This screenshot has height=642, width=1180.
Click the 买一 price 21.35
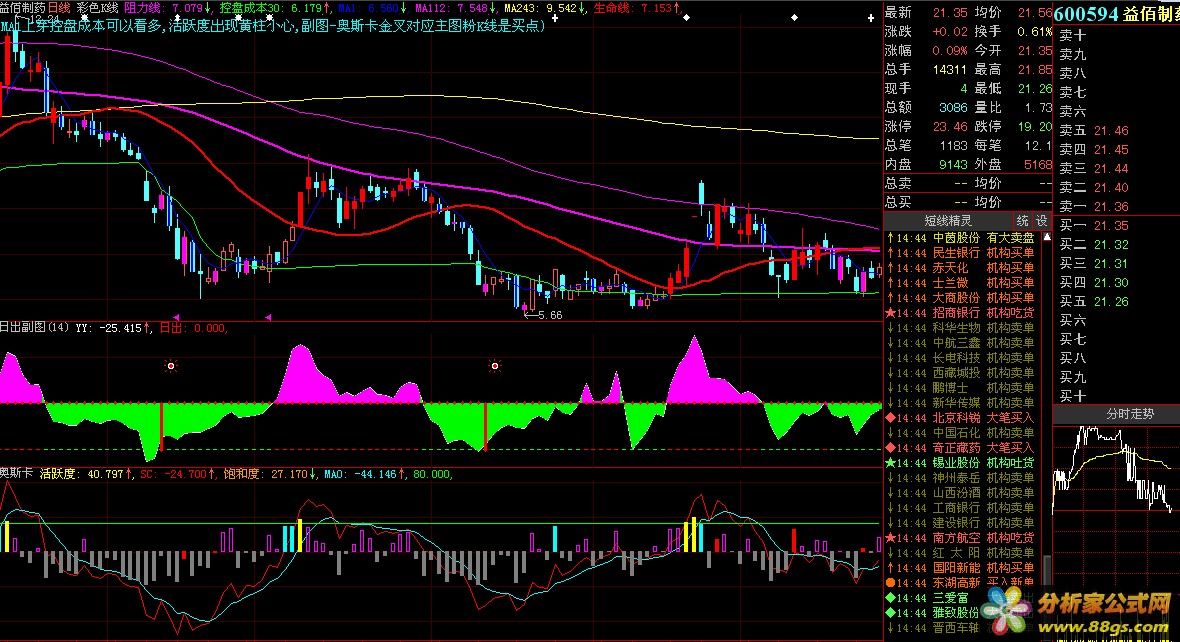(x=1111, y=226)
